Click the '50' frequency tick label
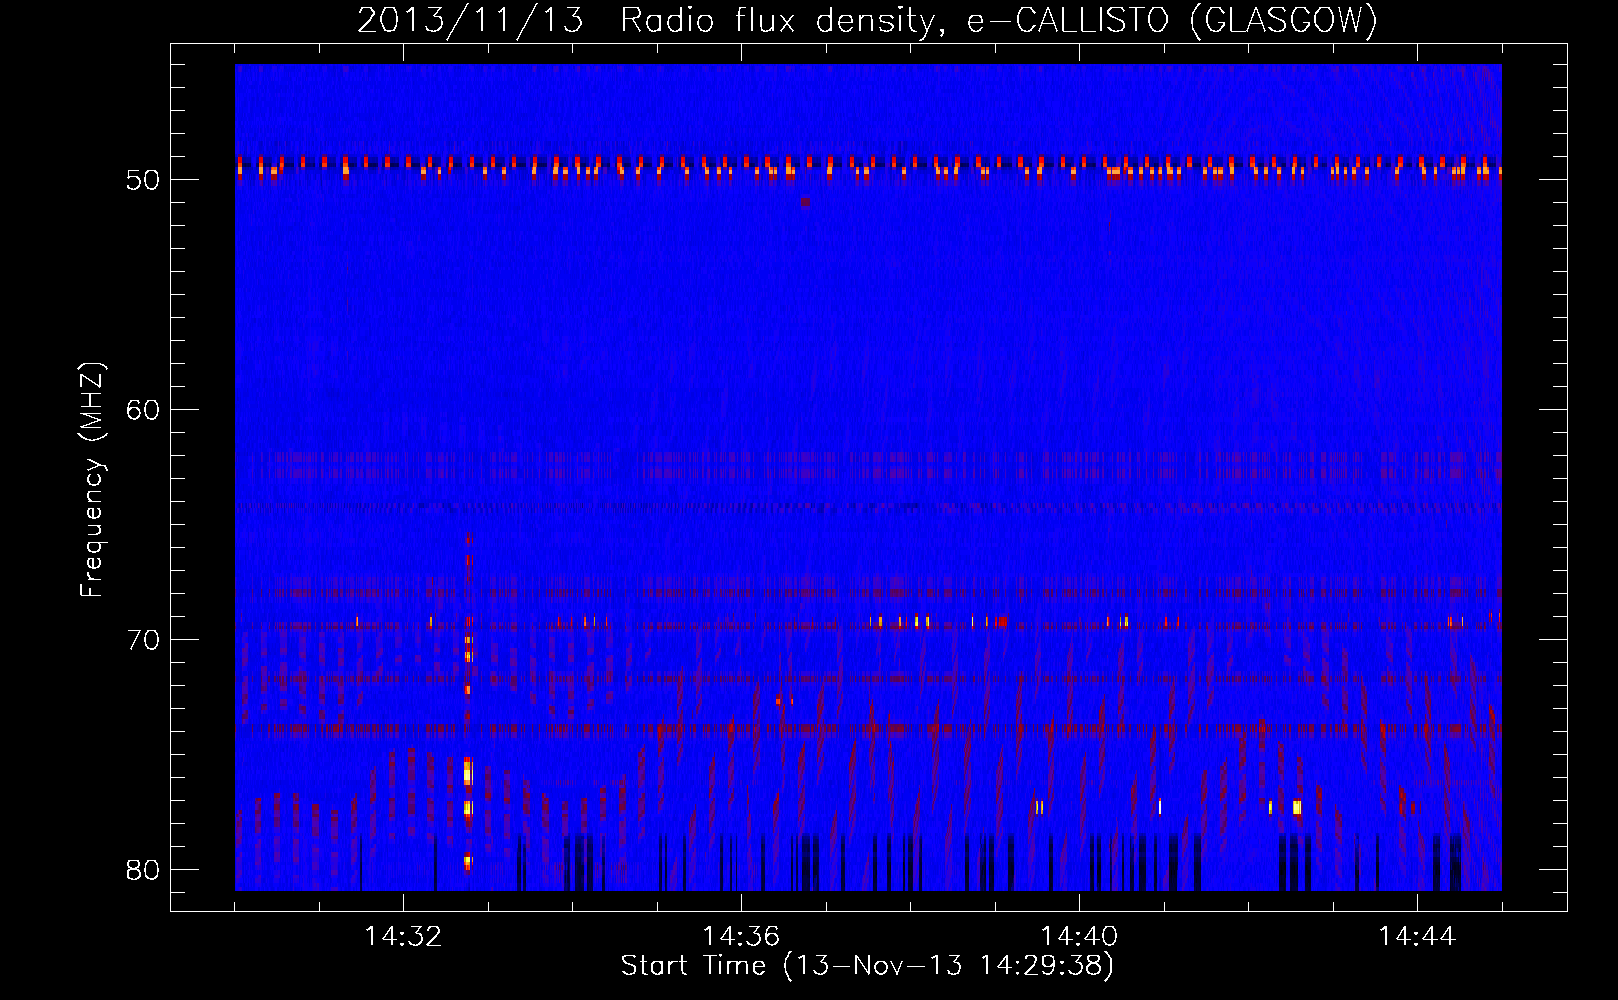The height and width of the screenshot is (1000, 1618). (143, 180)
